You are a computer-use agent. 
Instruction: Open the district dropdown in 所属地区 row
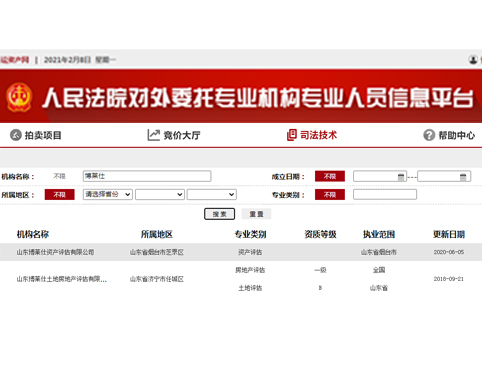pos(212,194)
